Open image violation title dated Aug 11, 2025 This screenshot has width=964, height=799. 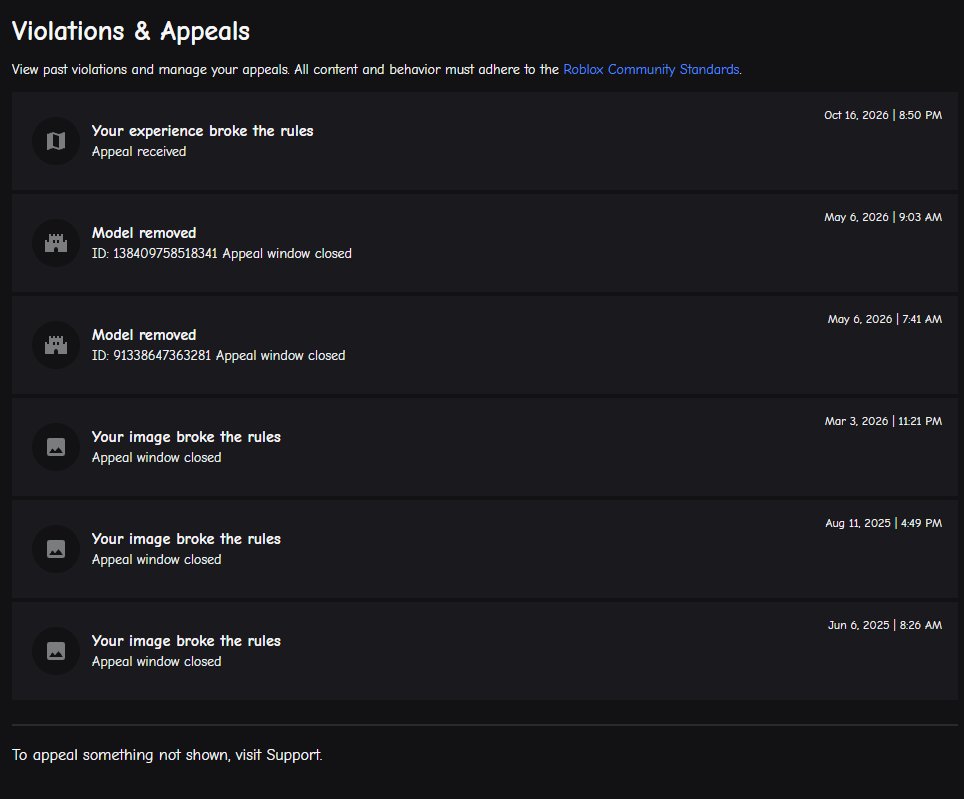point(186,539)
